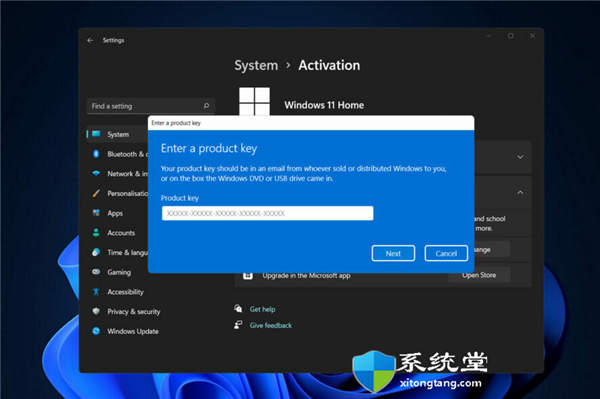
Task: Open the System category label
Action: [x=118, y=134]
